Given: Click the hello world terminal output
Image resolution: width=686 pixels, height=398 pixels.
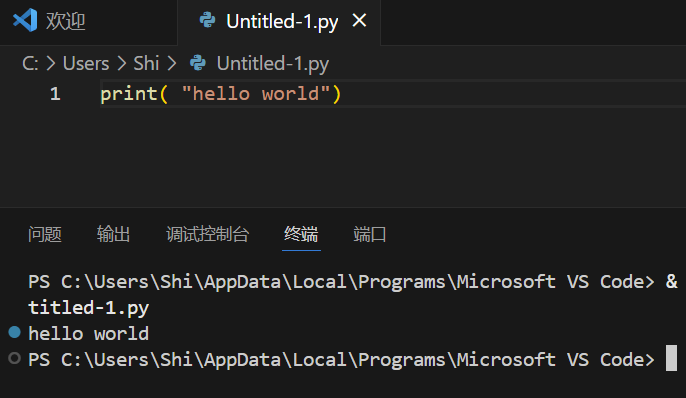Looking at the screenshot, I should click(x=88, y=334).
